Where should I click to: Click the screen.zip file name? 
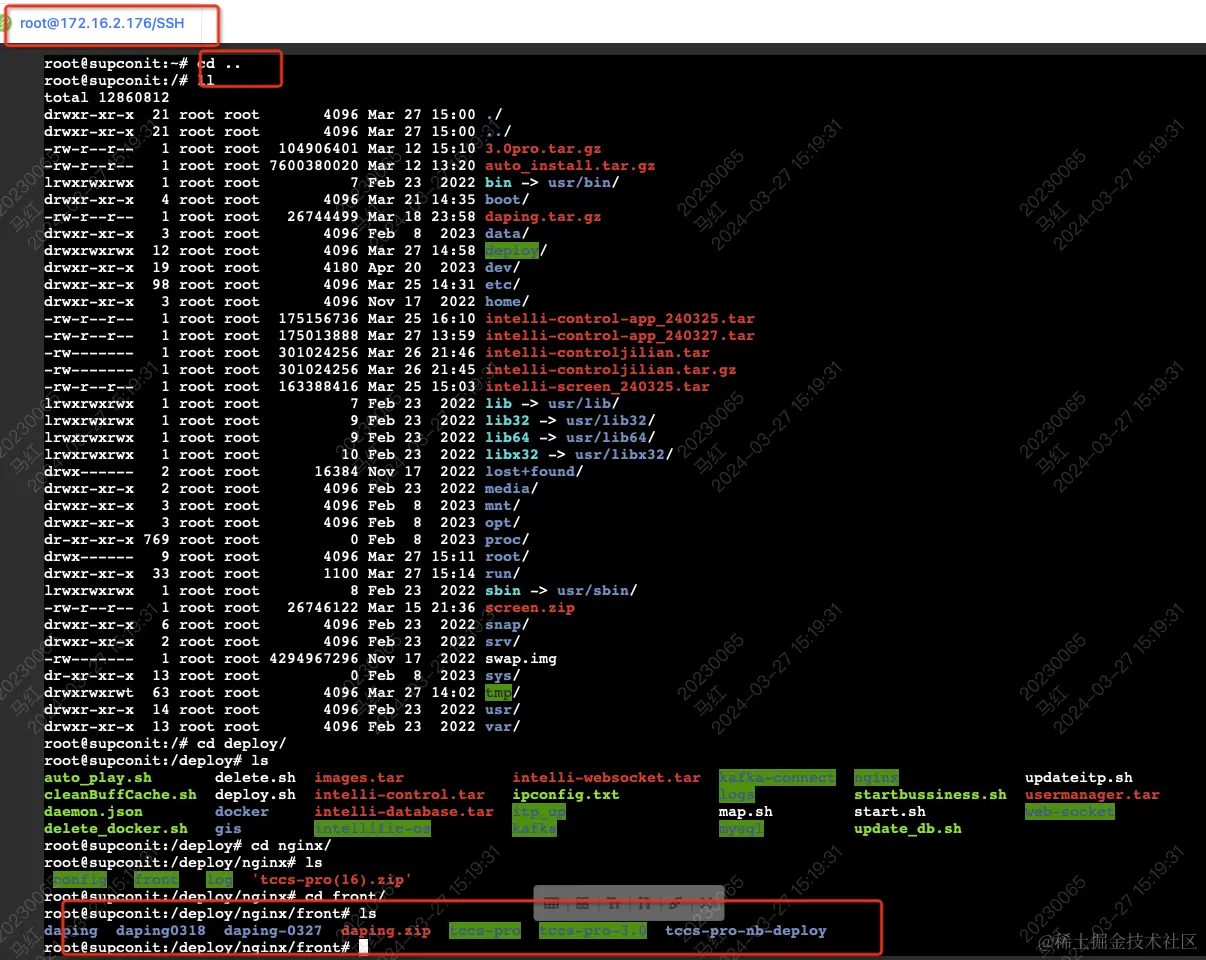[530, 607]
